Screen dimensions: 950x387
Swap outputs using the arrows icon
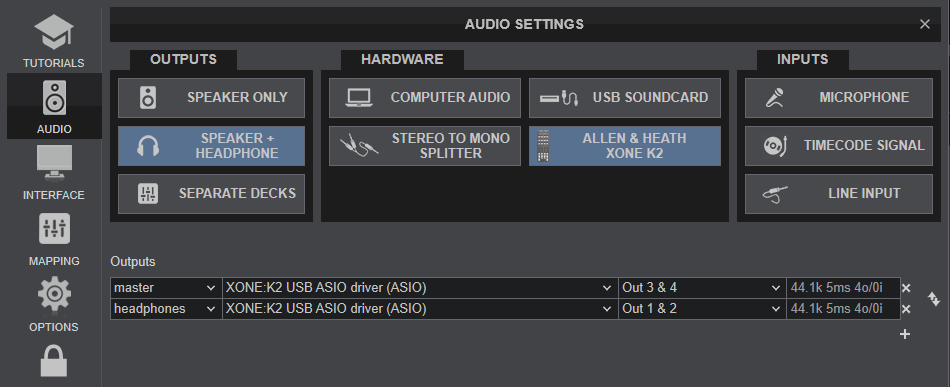click(934, 299)
